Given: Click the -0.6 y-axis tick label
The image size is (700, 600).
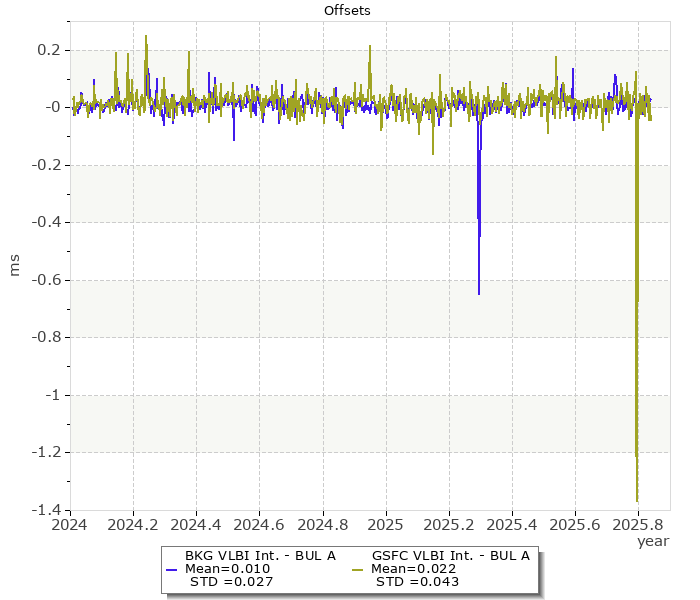Looking at the screenshot, I should [48, 280].
